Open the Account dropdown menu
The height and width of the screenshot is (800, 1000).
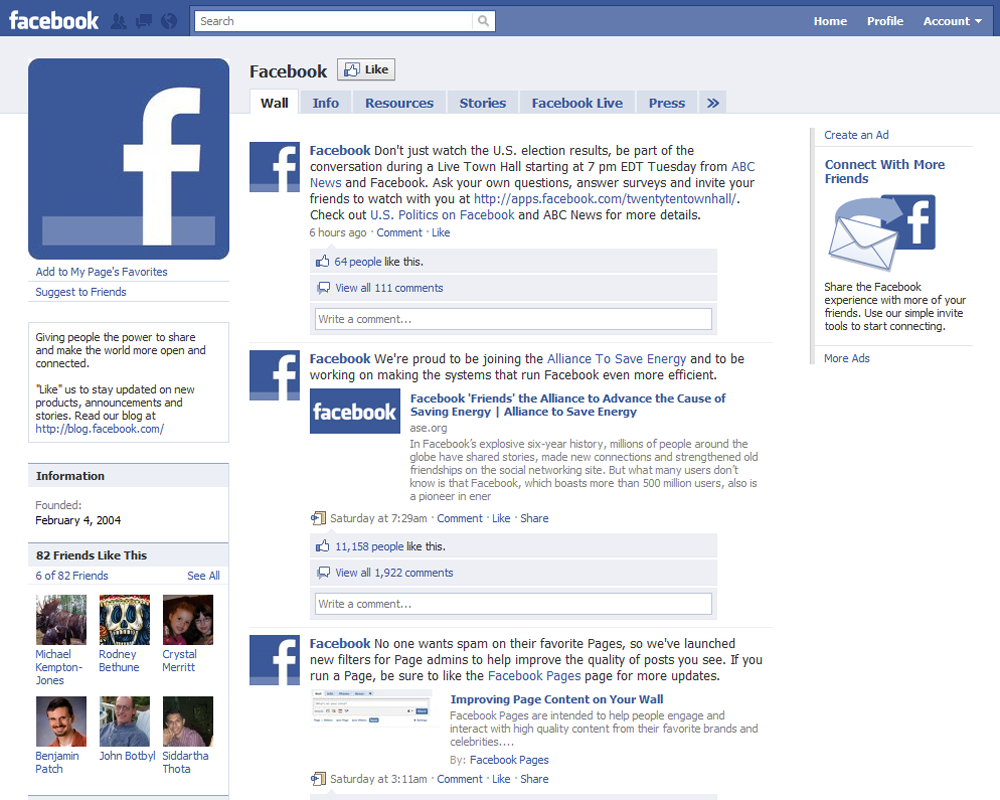pyautogui.click(x=952, y=21)
